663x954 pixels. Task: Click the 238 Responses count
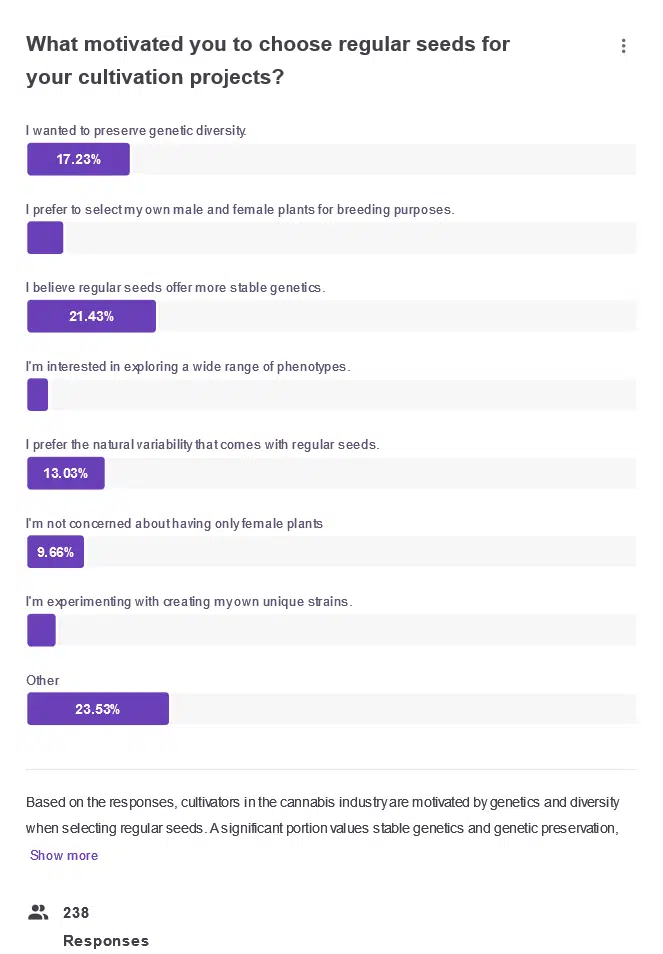[90, 926]
